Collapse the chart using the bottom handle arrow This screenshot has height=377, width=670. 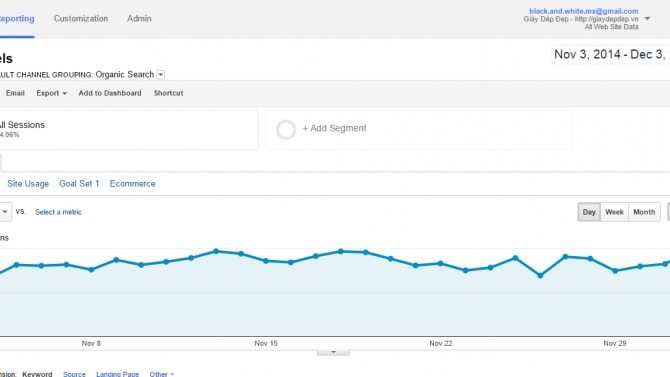333,352
